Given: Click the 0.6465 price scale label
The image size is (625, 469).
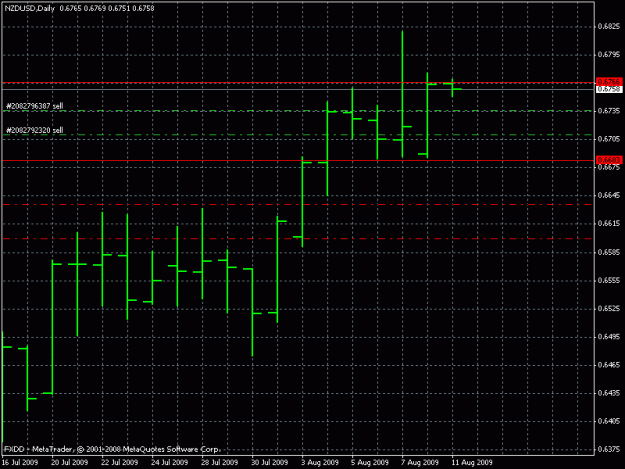Looking at the screenshot, I should (x=609, y=365).
